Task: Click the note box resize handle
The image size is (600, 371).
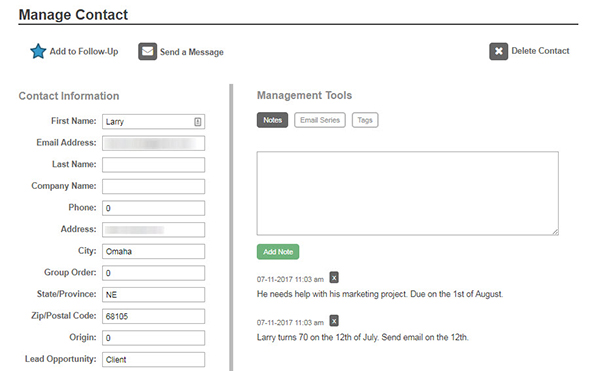Action: click(555, 232)
